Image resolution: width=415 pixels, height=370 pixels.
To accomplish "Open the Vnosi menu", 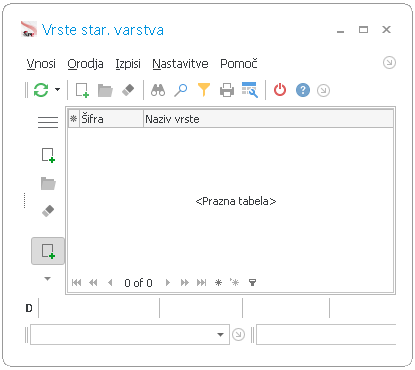I will coord(41,63).
